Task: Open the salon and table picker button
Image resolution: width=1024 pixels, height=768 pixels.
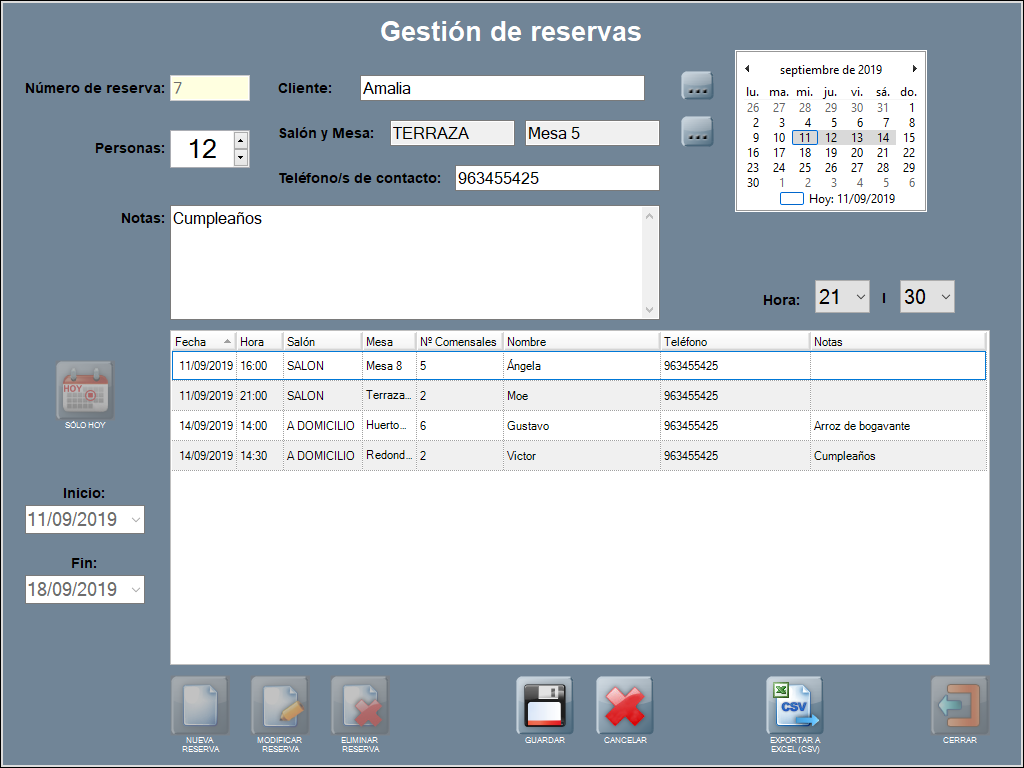Action: (697, 132)
